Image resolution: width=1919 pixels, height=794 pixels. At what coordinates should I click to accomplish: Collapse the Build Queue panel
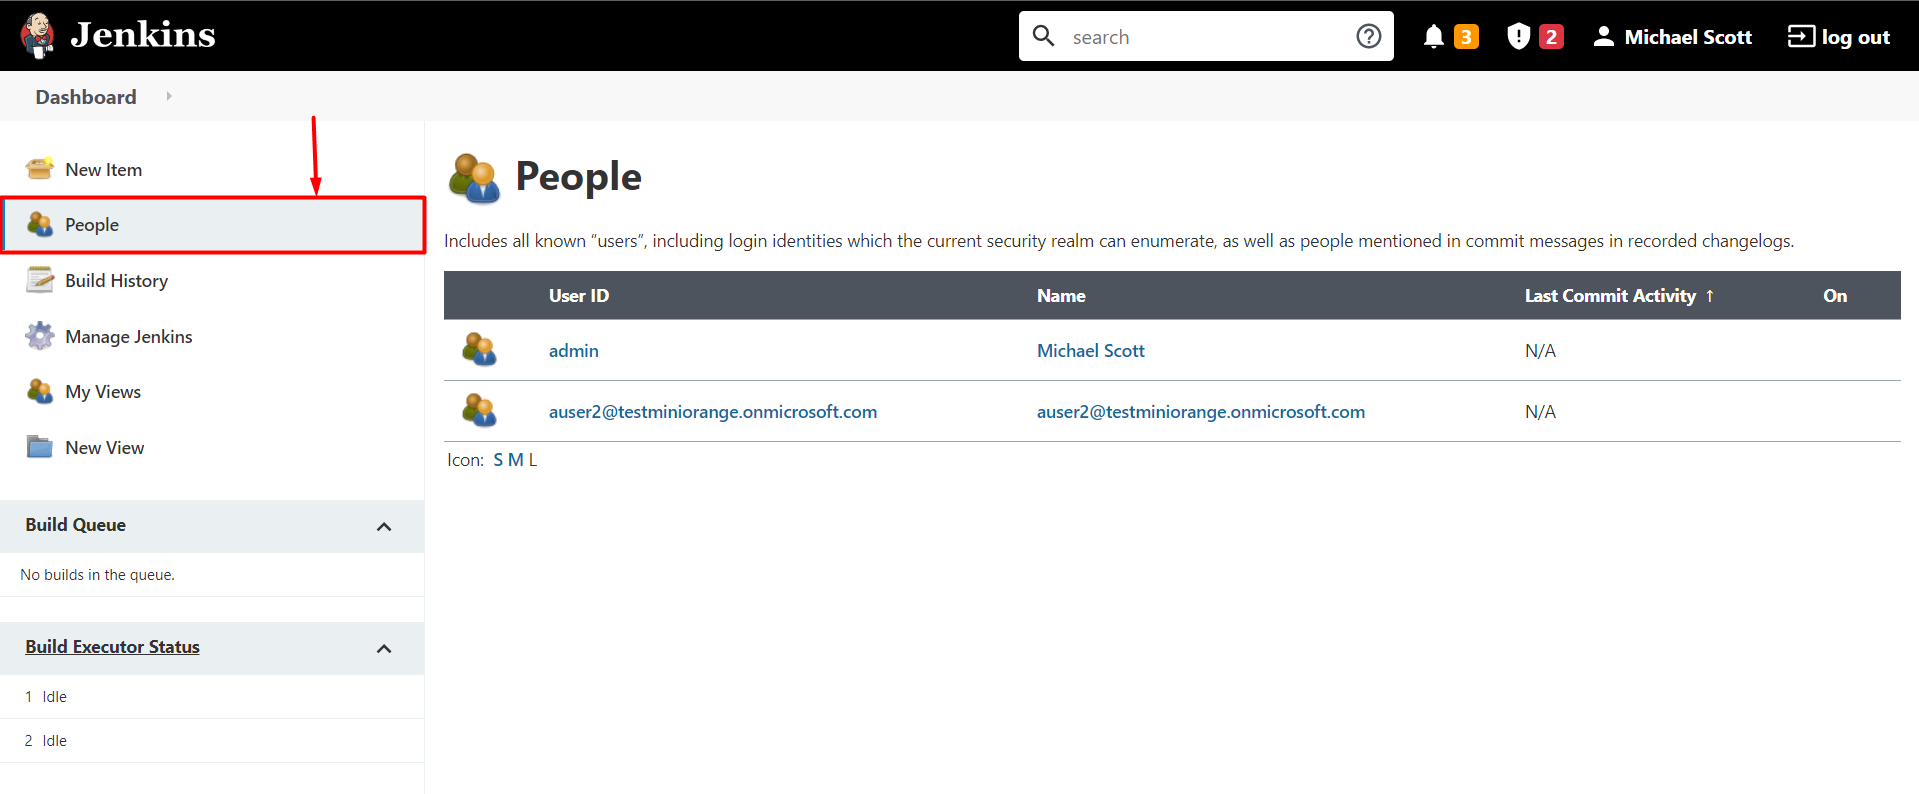point(384,526)
